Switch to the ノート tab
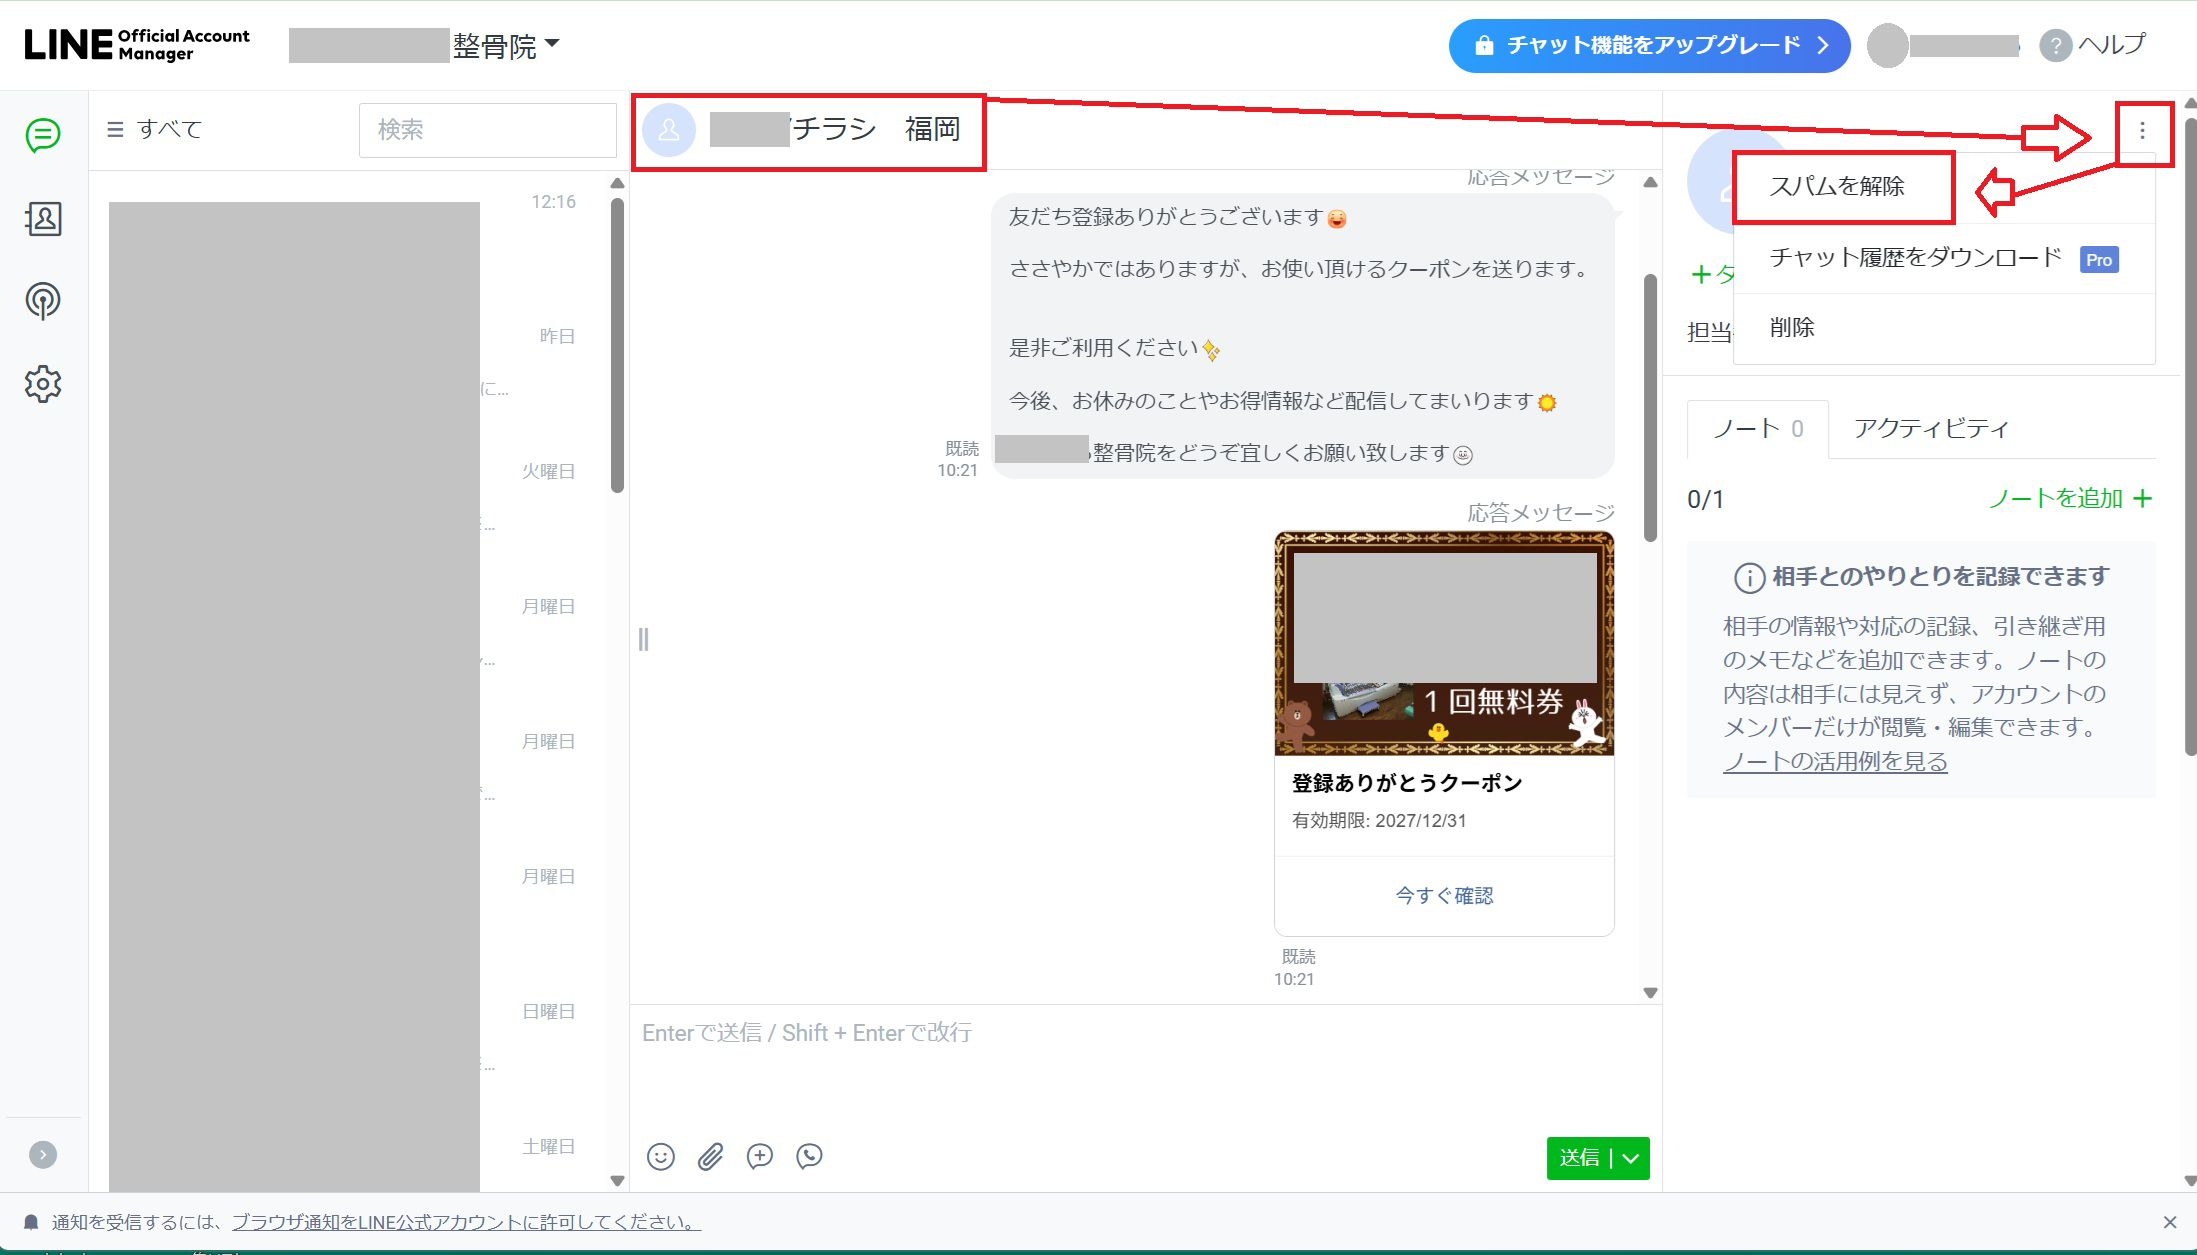Viewport: 2197px width, 1255px height. (x=1758, y=429)
